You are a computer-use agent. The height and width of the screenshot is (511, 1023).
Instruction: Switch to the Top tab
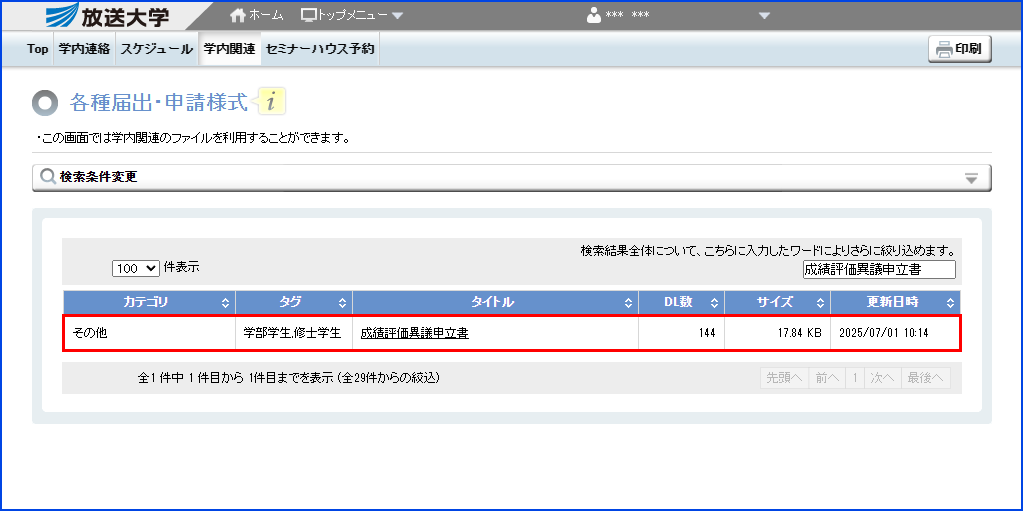pyautogui.click(x=38, y=49)
